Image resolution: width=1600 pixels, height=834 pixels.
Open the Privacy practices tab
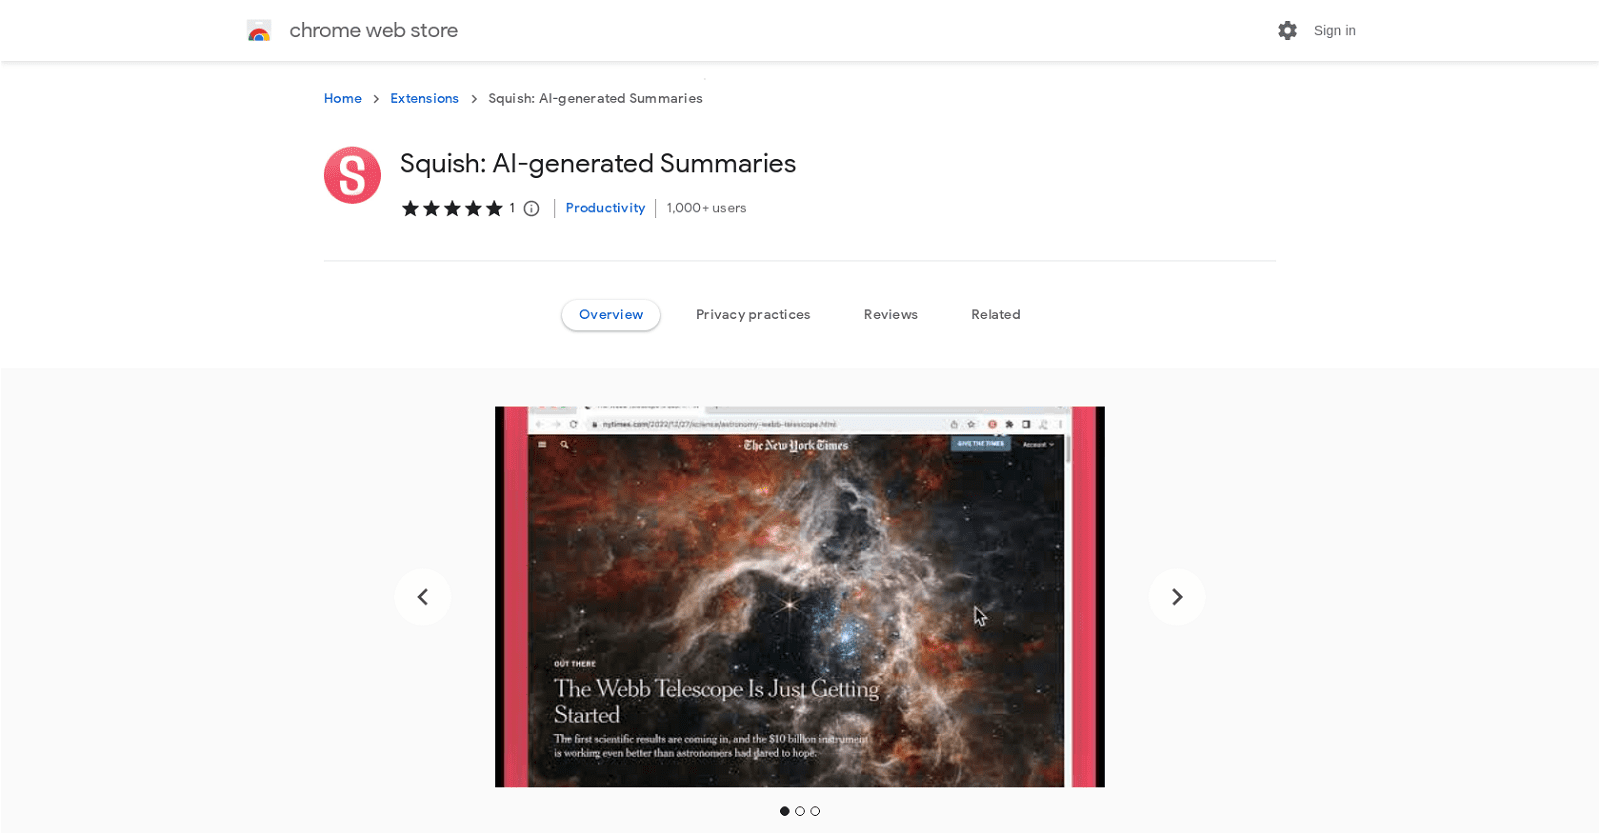tap(753, 315)
